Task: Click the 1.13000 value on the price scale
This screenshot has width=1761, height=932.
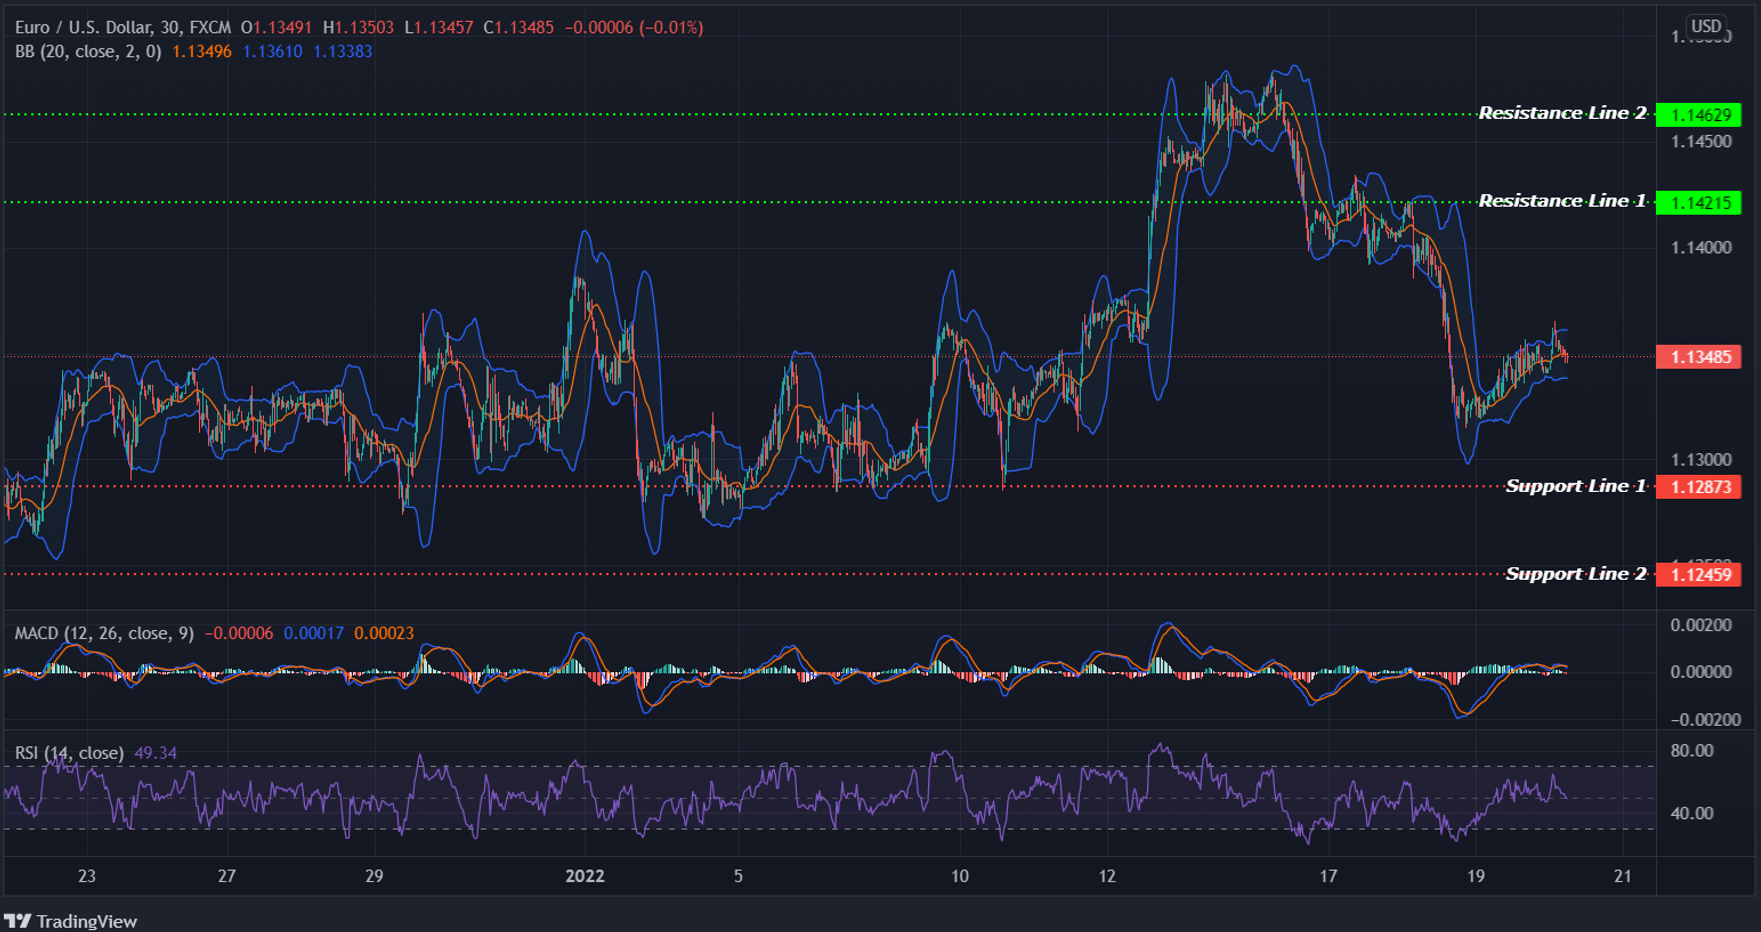Action: click(1700, 459)
